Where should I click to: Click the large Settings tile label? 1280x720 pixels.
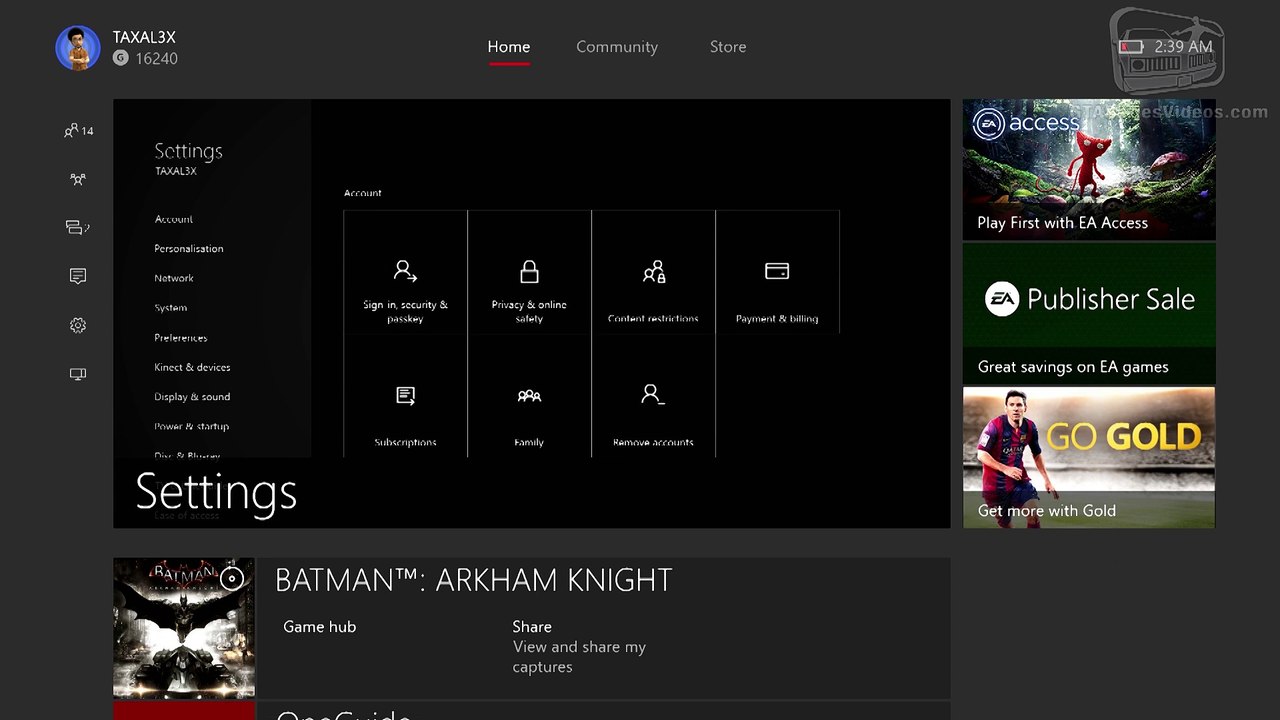[216, 492]
